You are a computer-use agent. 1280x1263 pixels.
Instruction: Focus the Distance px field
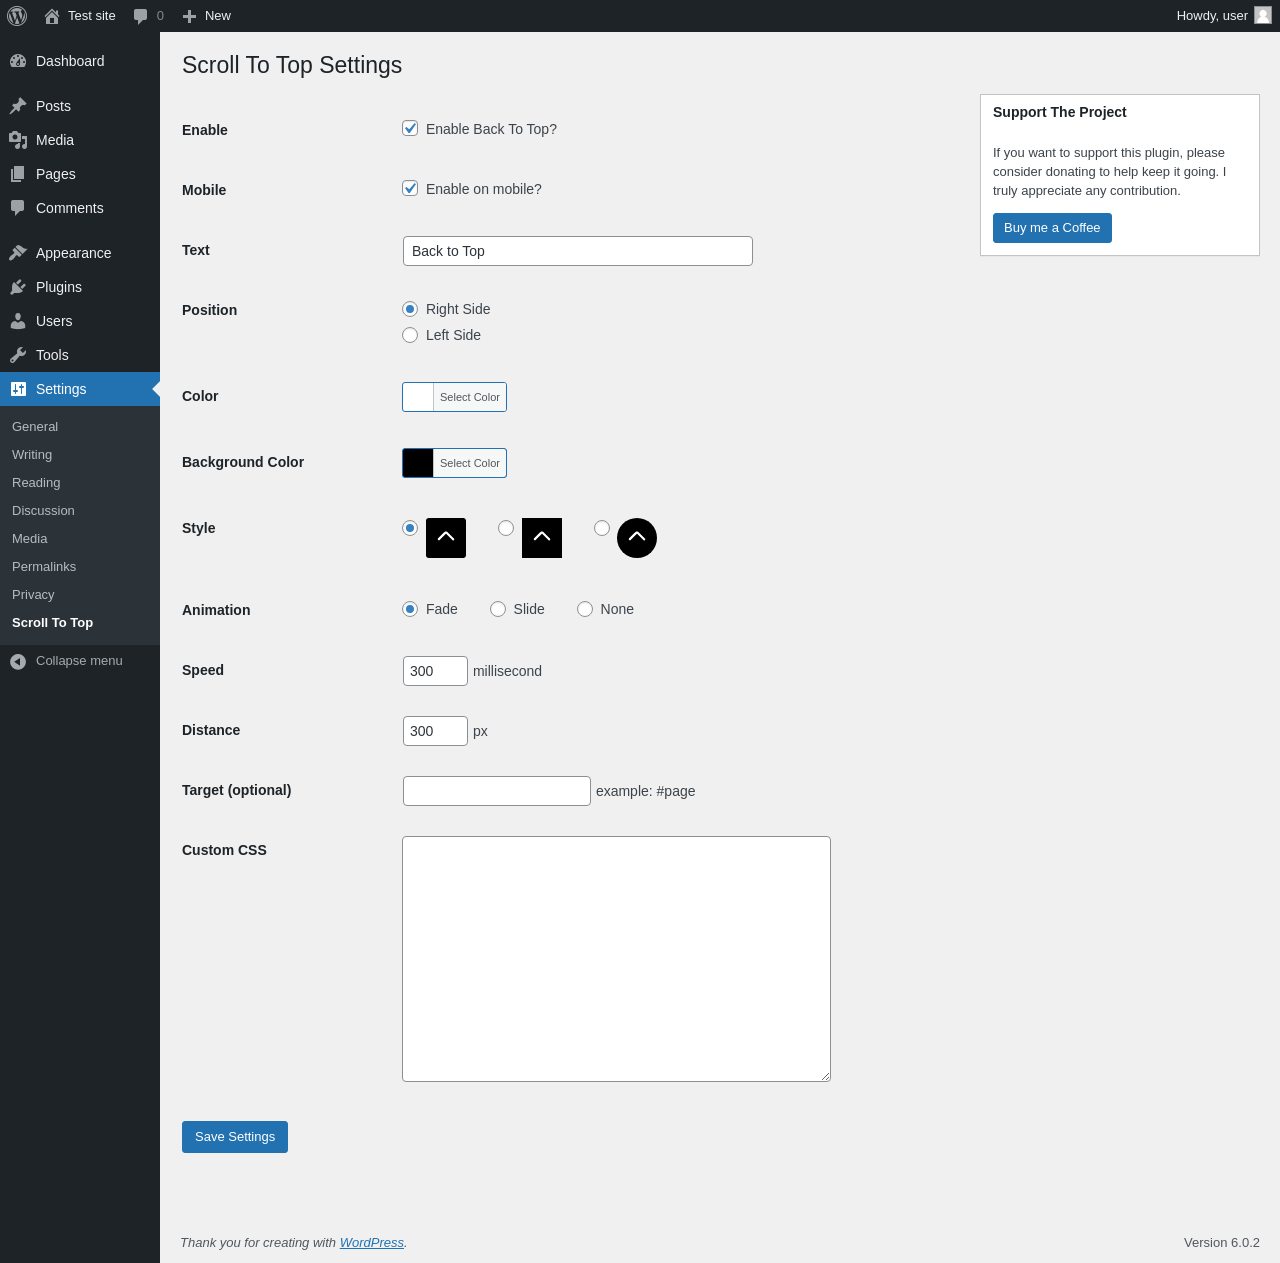[435, 731]
